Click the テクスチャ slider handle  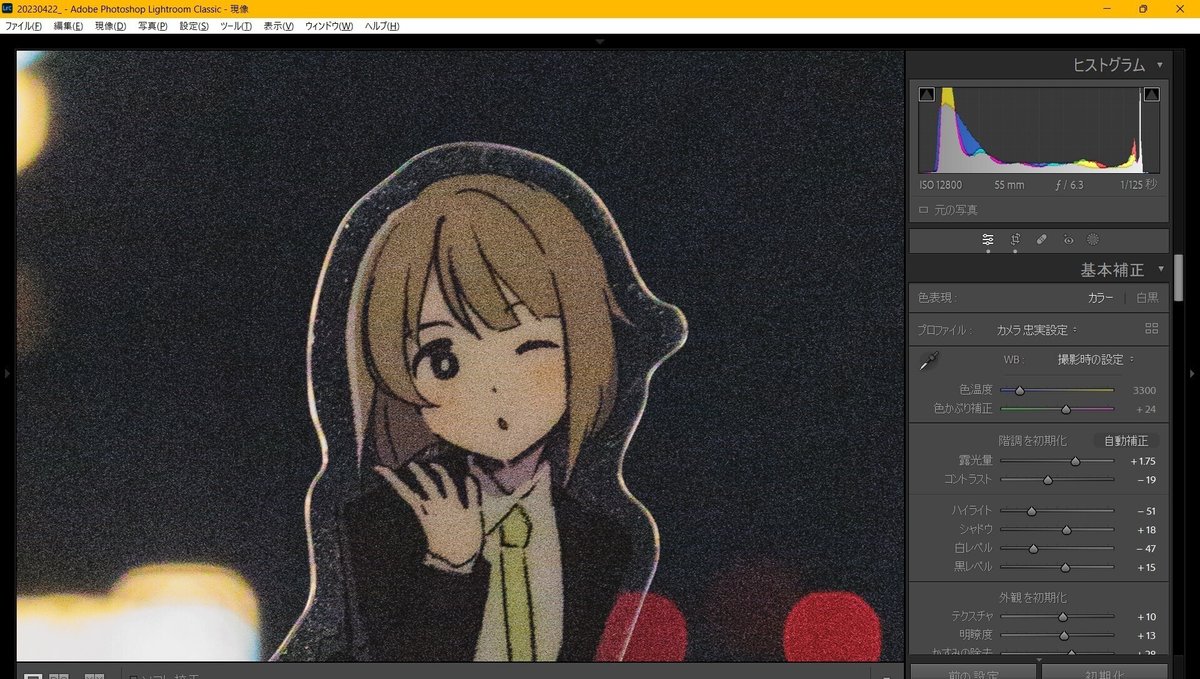1062,617
